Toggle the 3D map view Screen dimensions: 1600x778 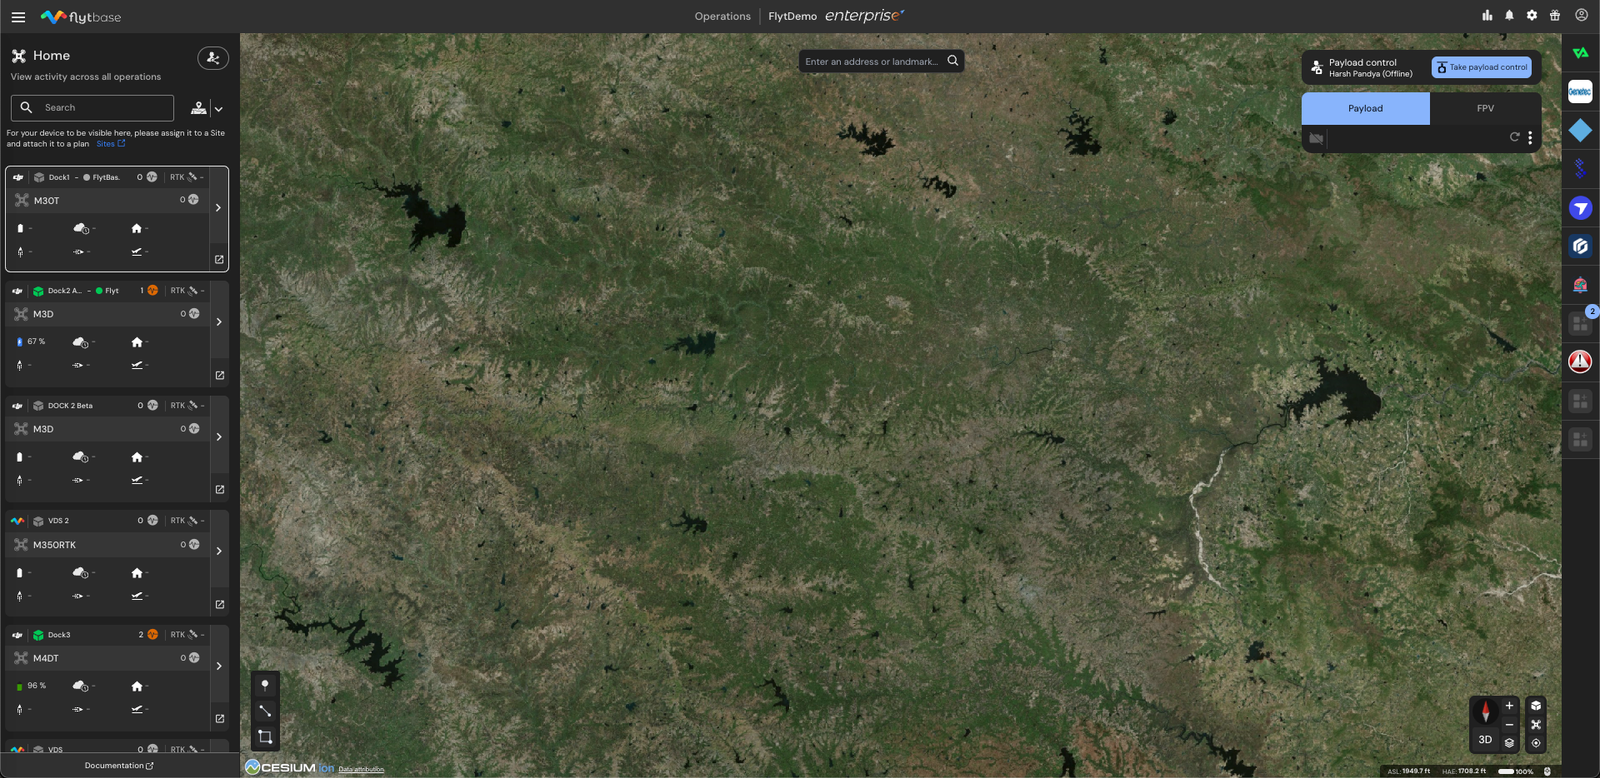1485,740
